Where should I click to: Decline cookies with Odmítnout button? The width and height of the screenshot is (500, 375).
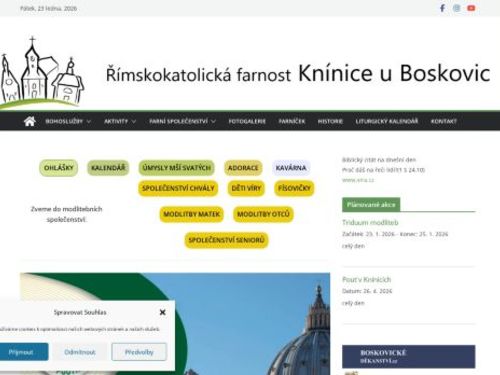pyautogui.click(x=80, y=352)
